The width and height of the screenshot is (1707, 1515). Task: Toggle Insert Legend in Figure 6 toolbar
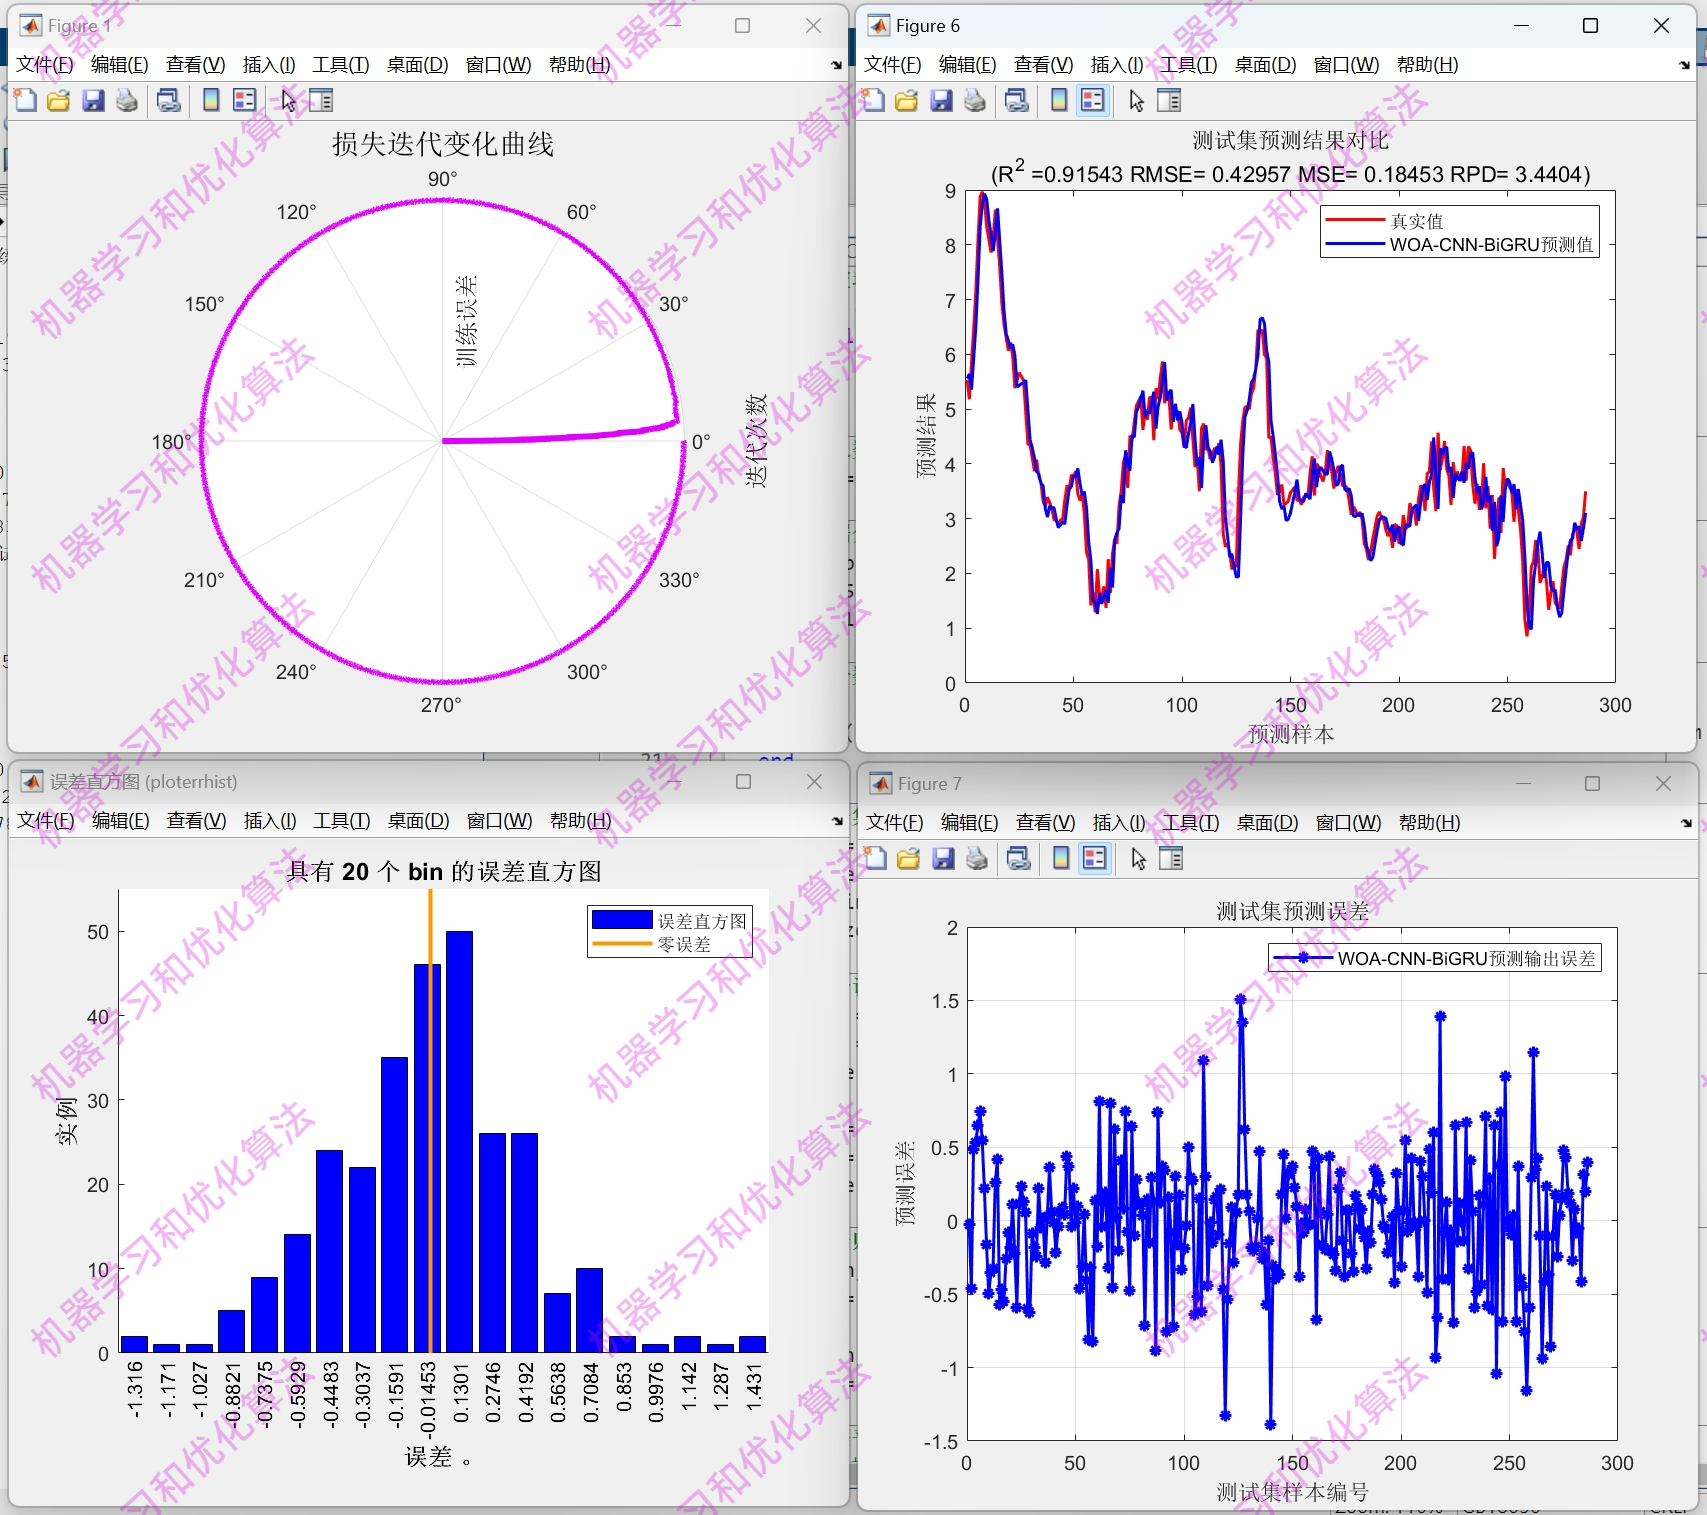pyautogui.click(x=1093, y=100)
